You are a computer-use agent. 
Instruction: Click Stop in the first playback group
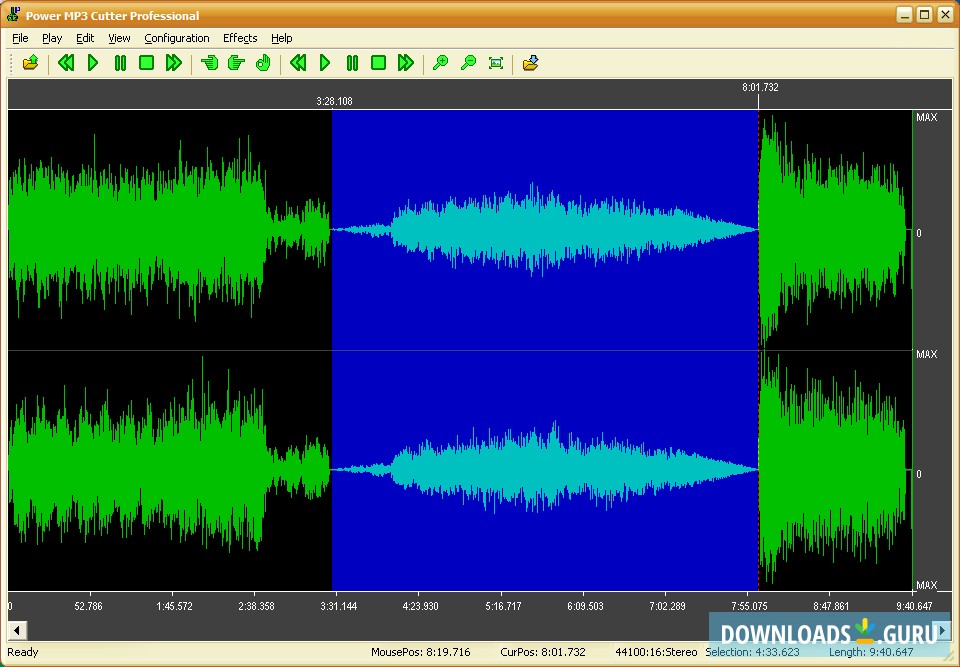click(x=146, y=63)
